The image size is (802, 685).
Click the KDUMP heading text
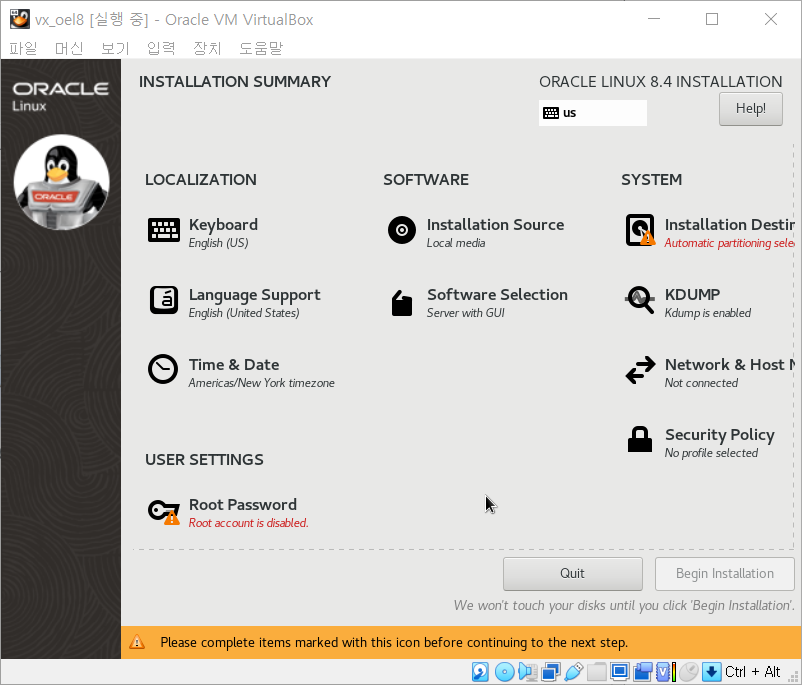point(692,295)
